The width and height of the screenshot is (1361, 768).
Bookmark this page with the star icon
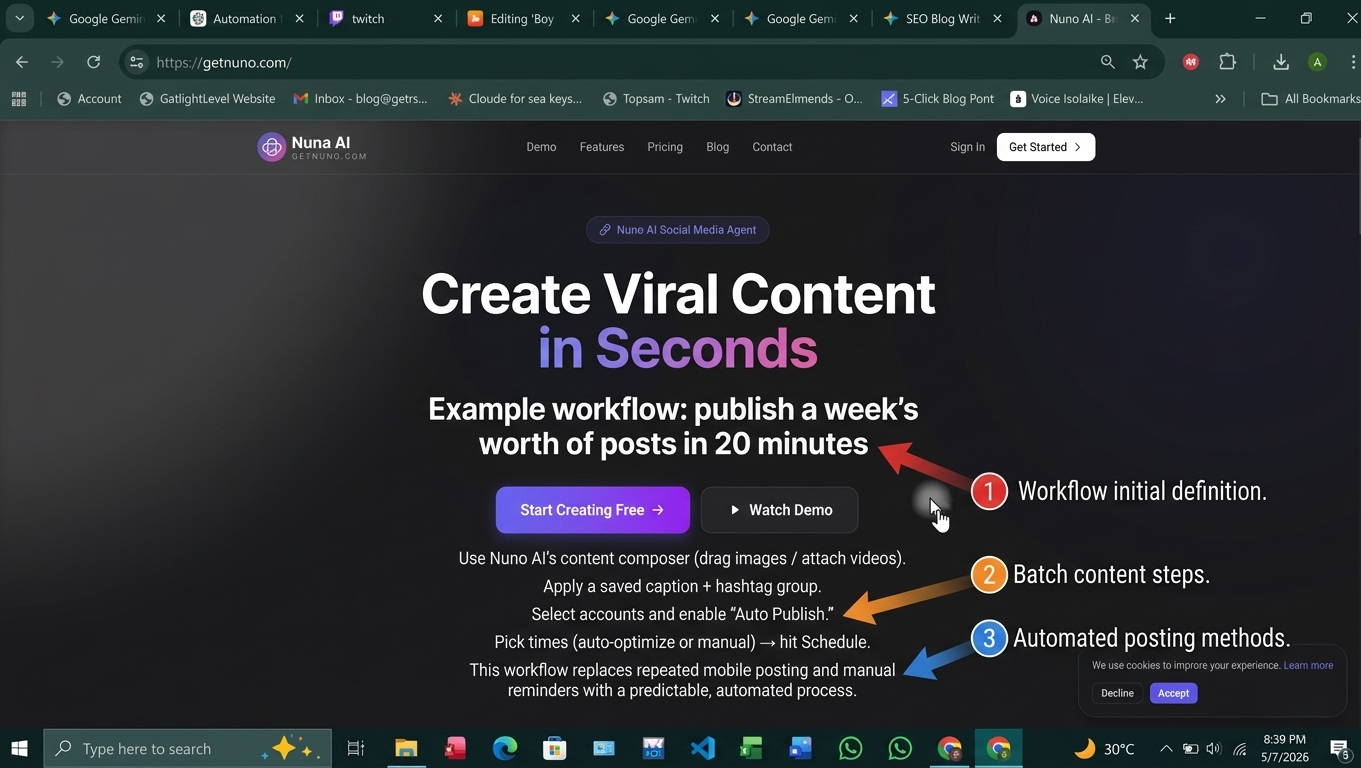pos(1140,62)
